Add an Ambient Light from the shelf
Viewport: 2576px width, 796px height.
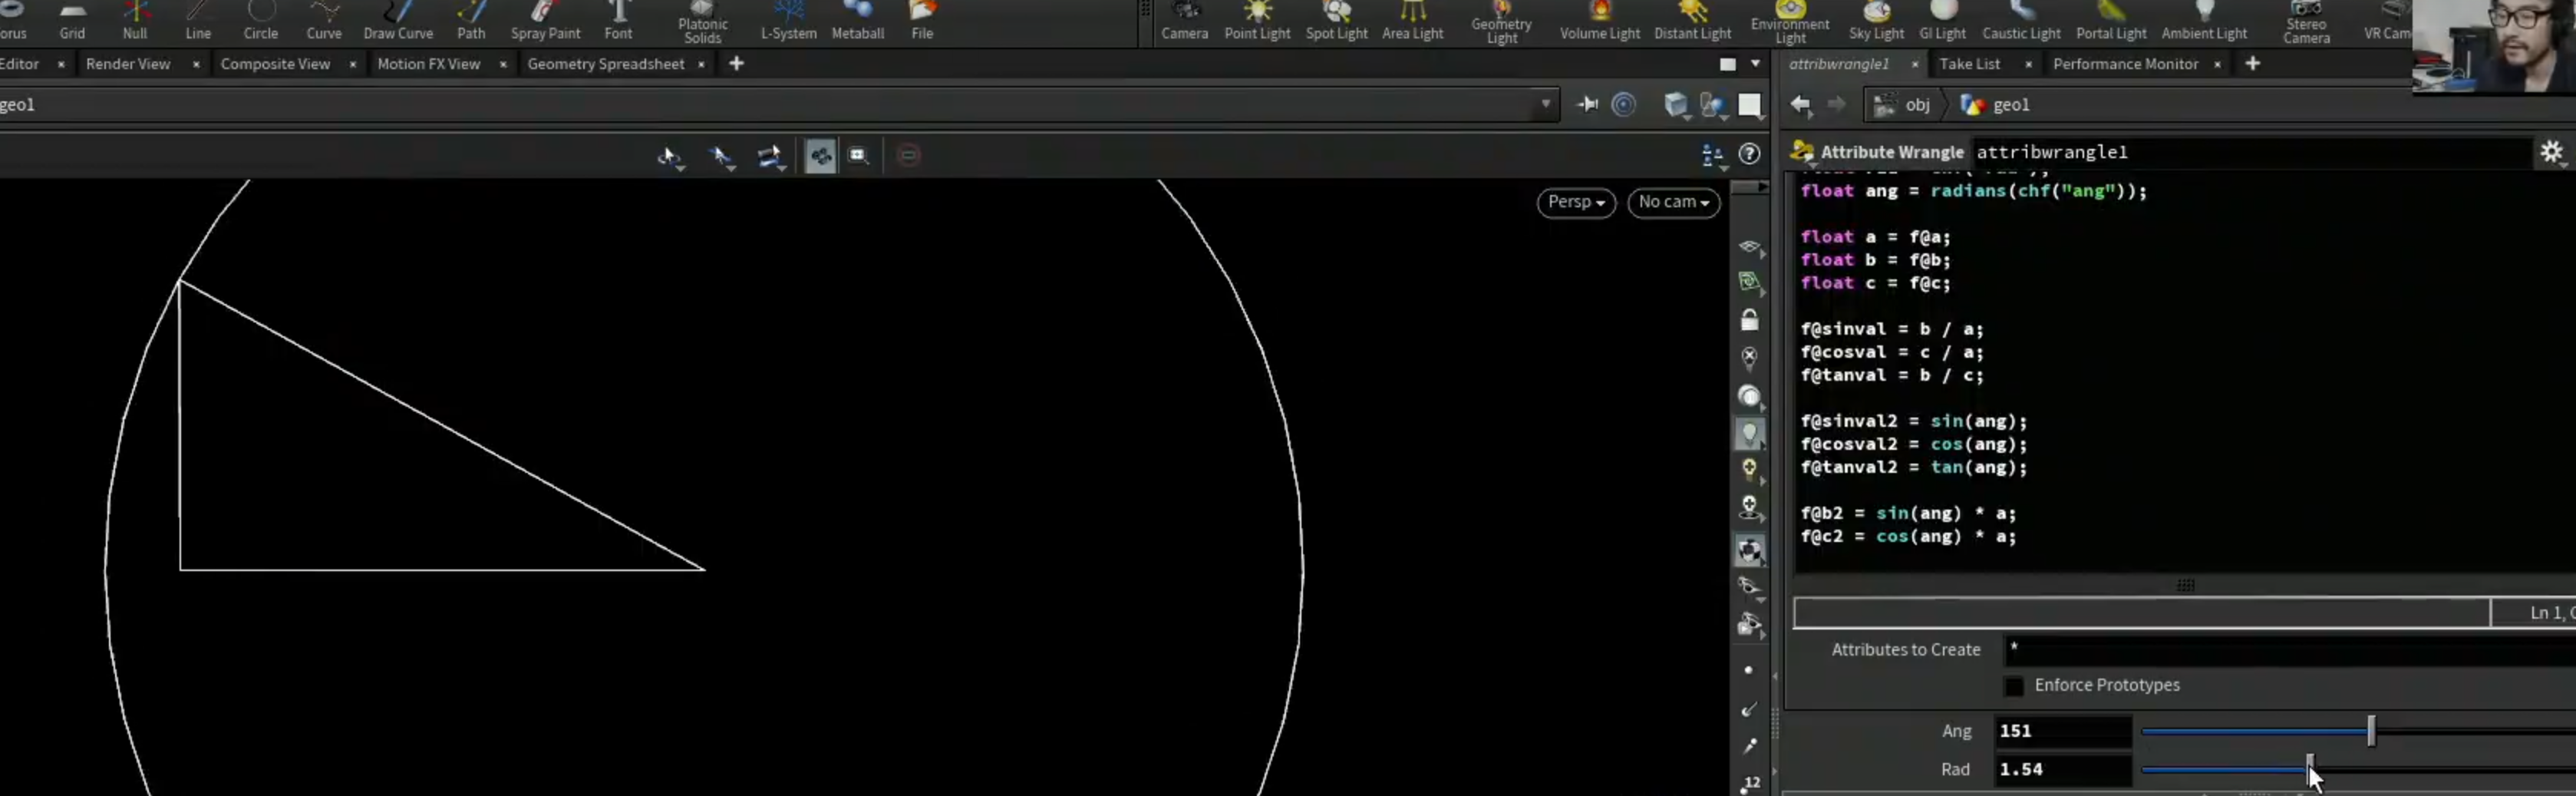tap(2204, 21)
